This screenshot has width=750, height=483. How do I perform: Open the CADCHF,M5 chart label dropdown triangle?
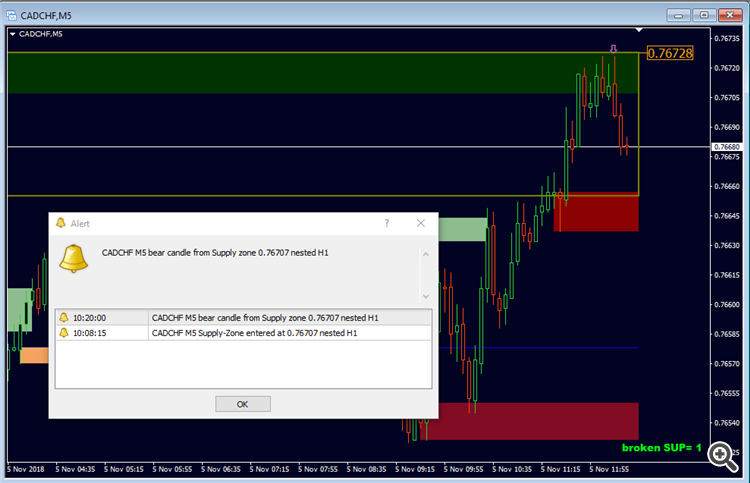pos(12,34)
